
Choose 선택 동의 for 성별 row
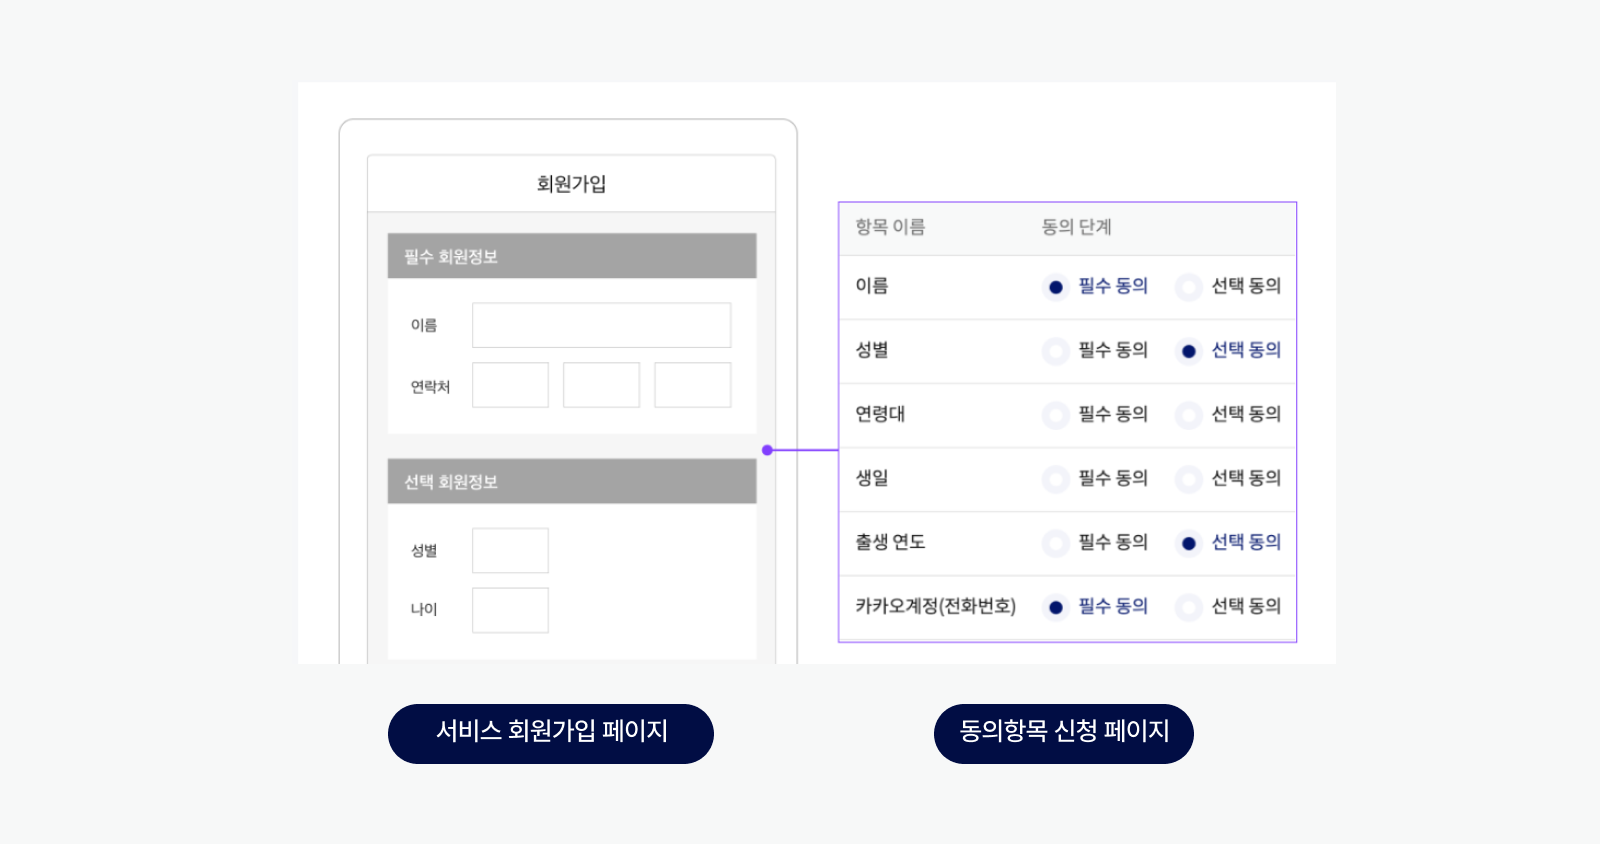pos(1189,351)
